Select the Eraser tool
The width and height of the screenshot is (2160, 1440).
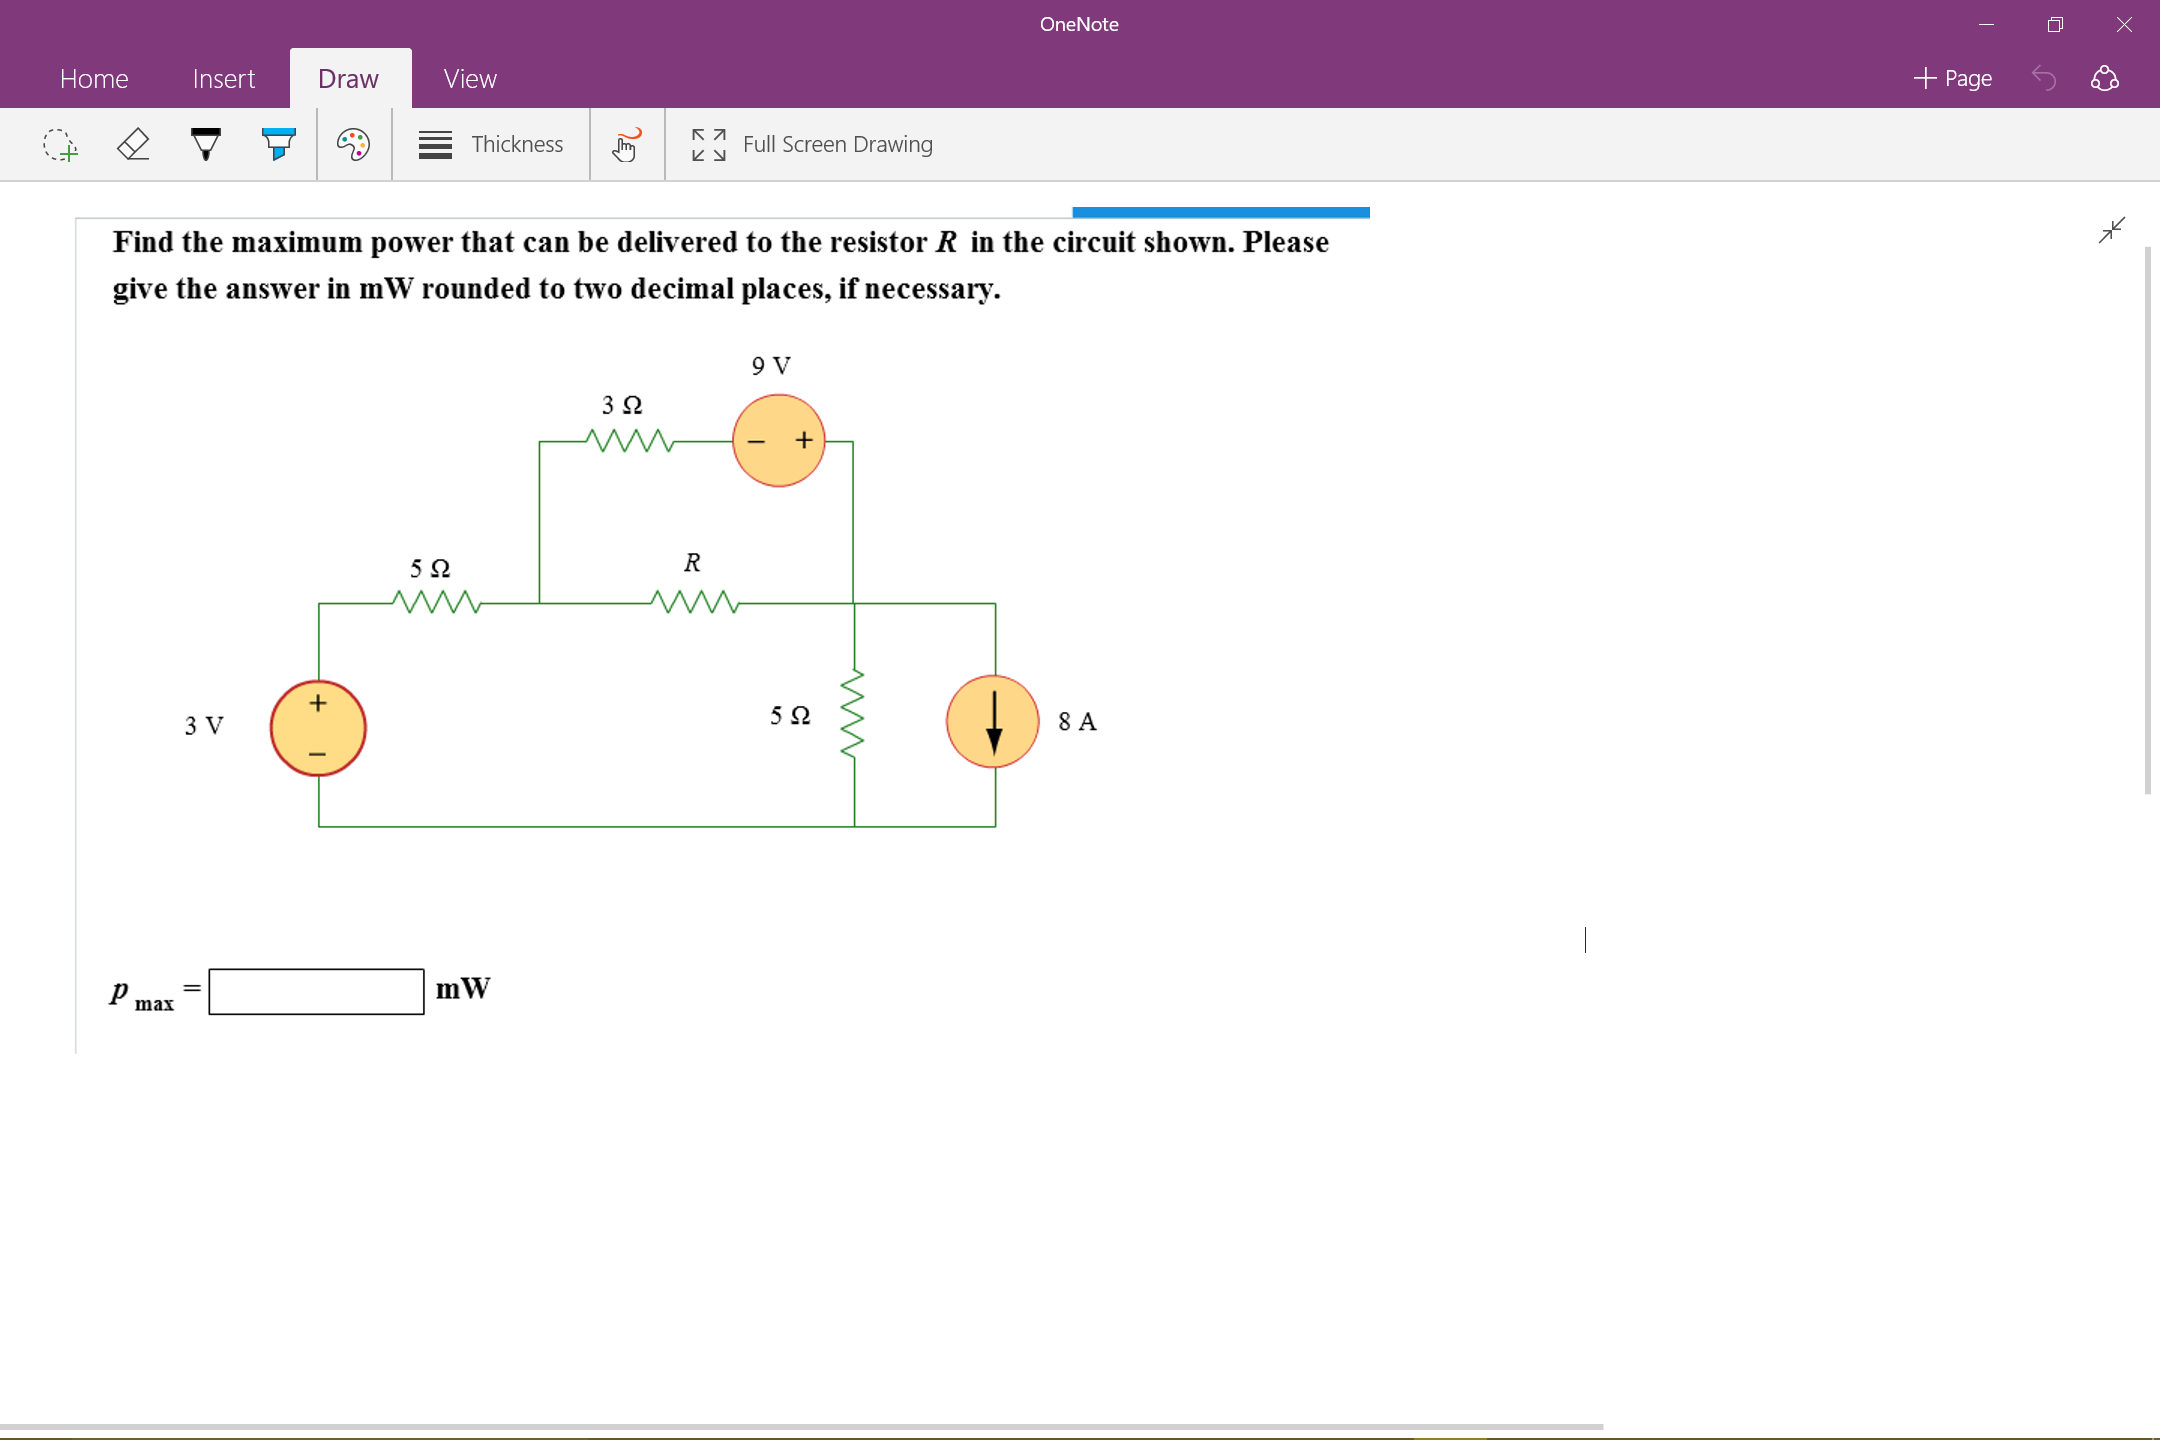133,144
